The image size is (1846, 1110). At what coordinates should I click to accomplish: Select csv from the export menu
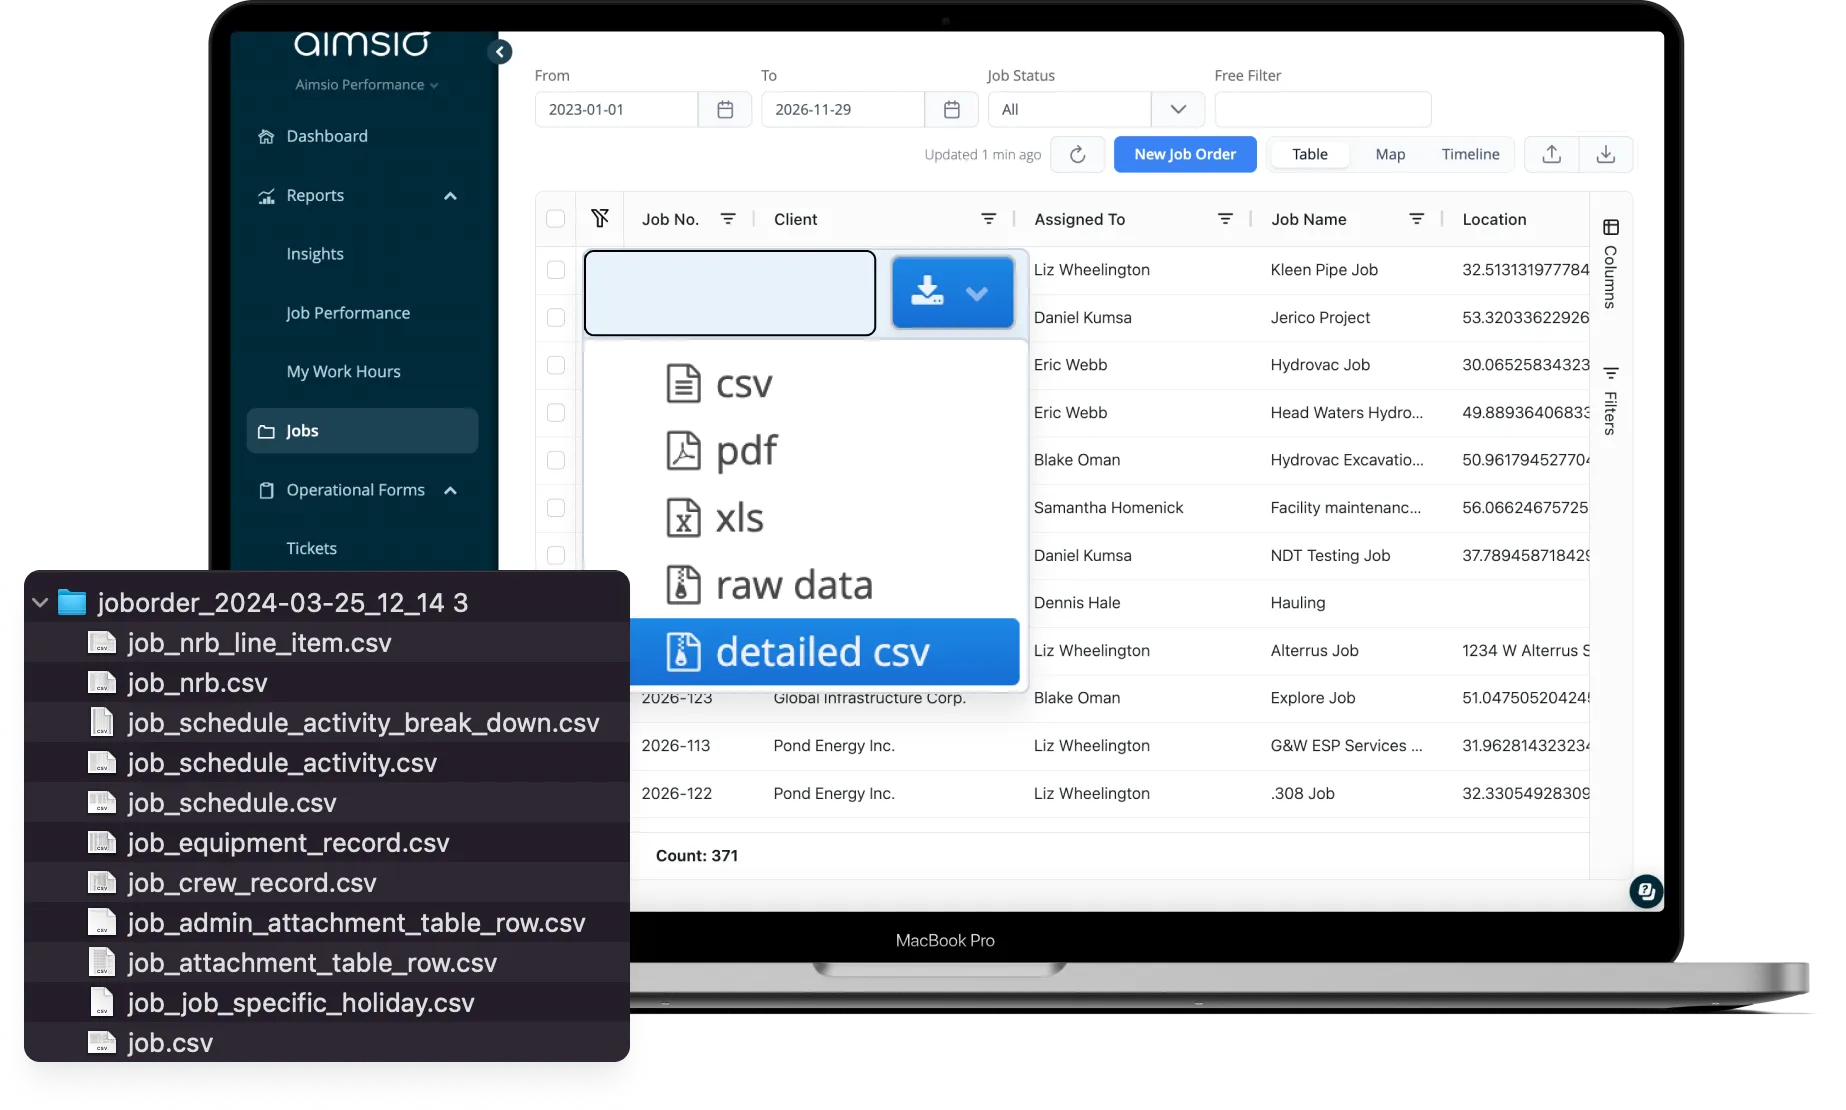tap(806, 384)
